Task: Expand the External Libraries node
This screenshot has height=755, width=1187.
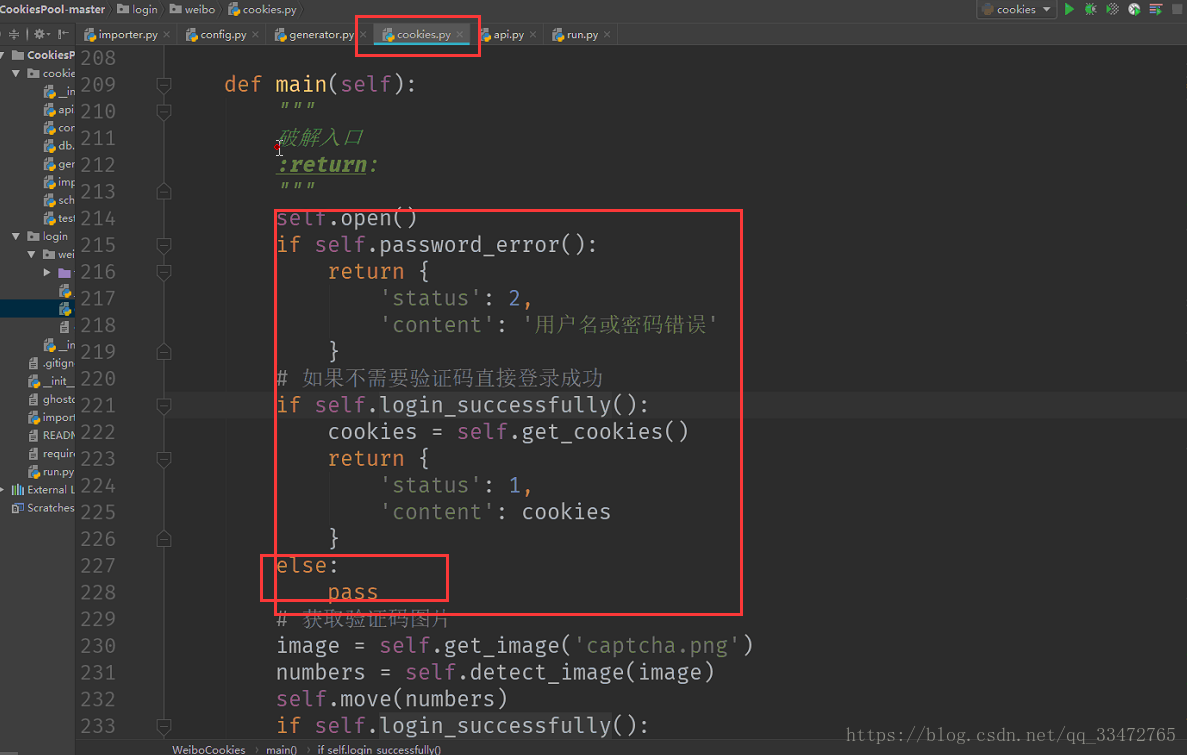Action: point(3,490)
